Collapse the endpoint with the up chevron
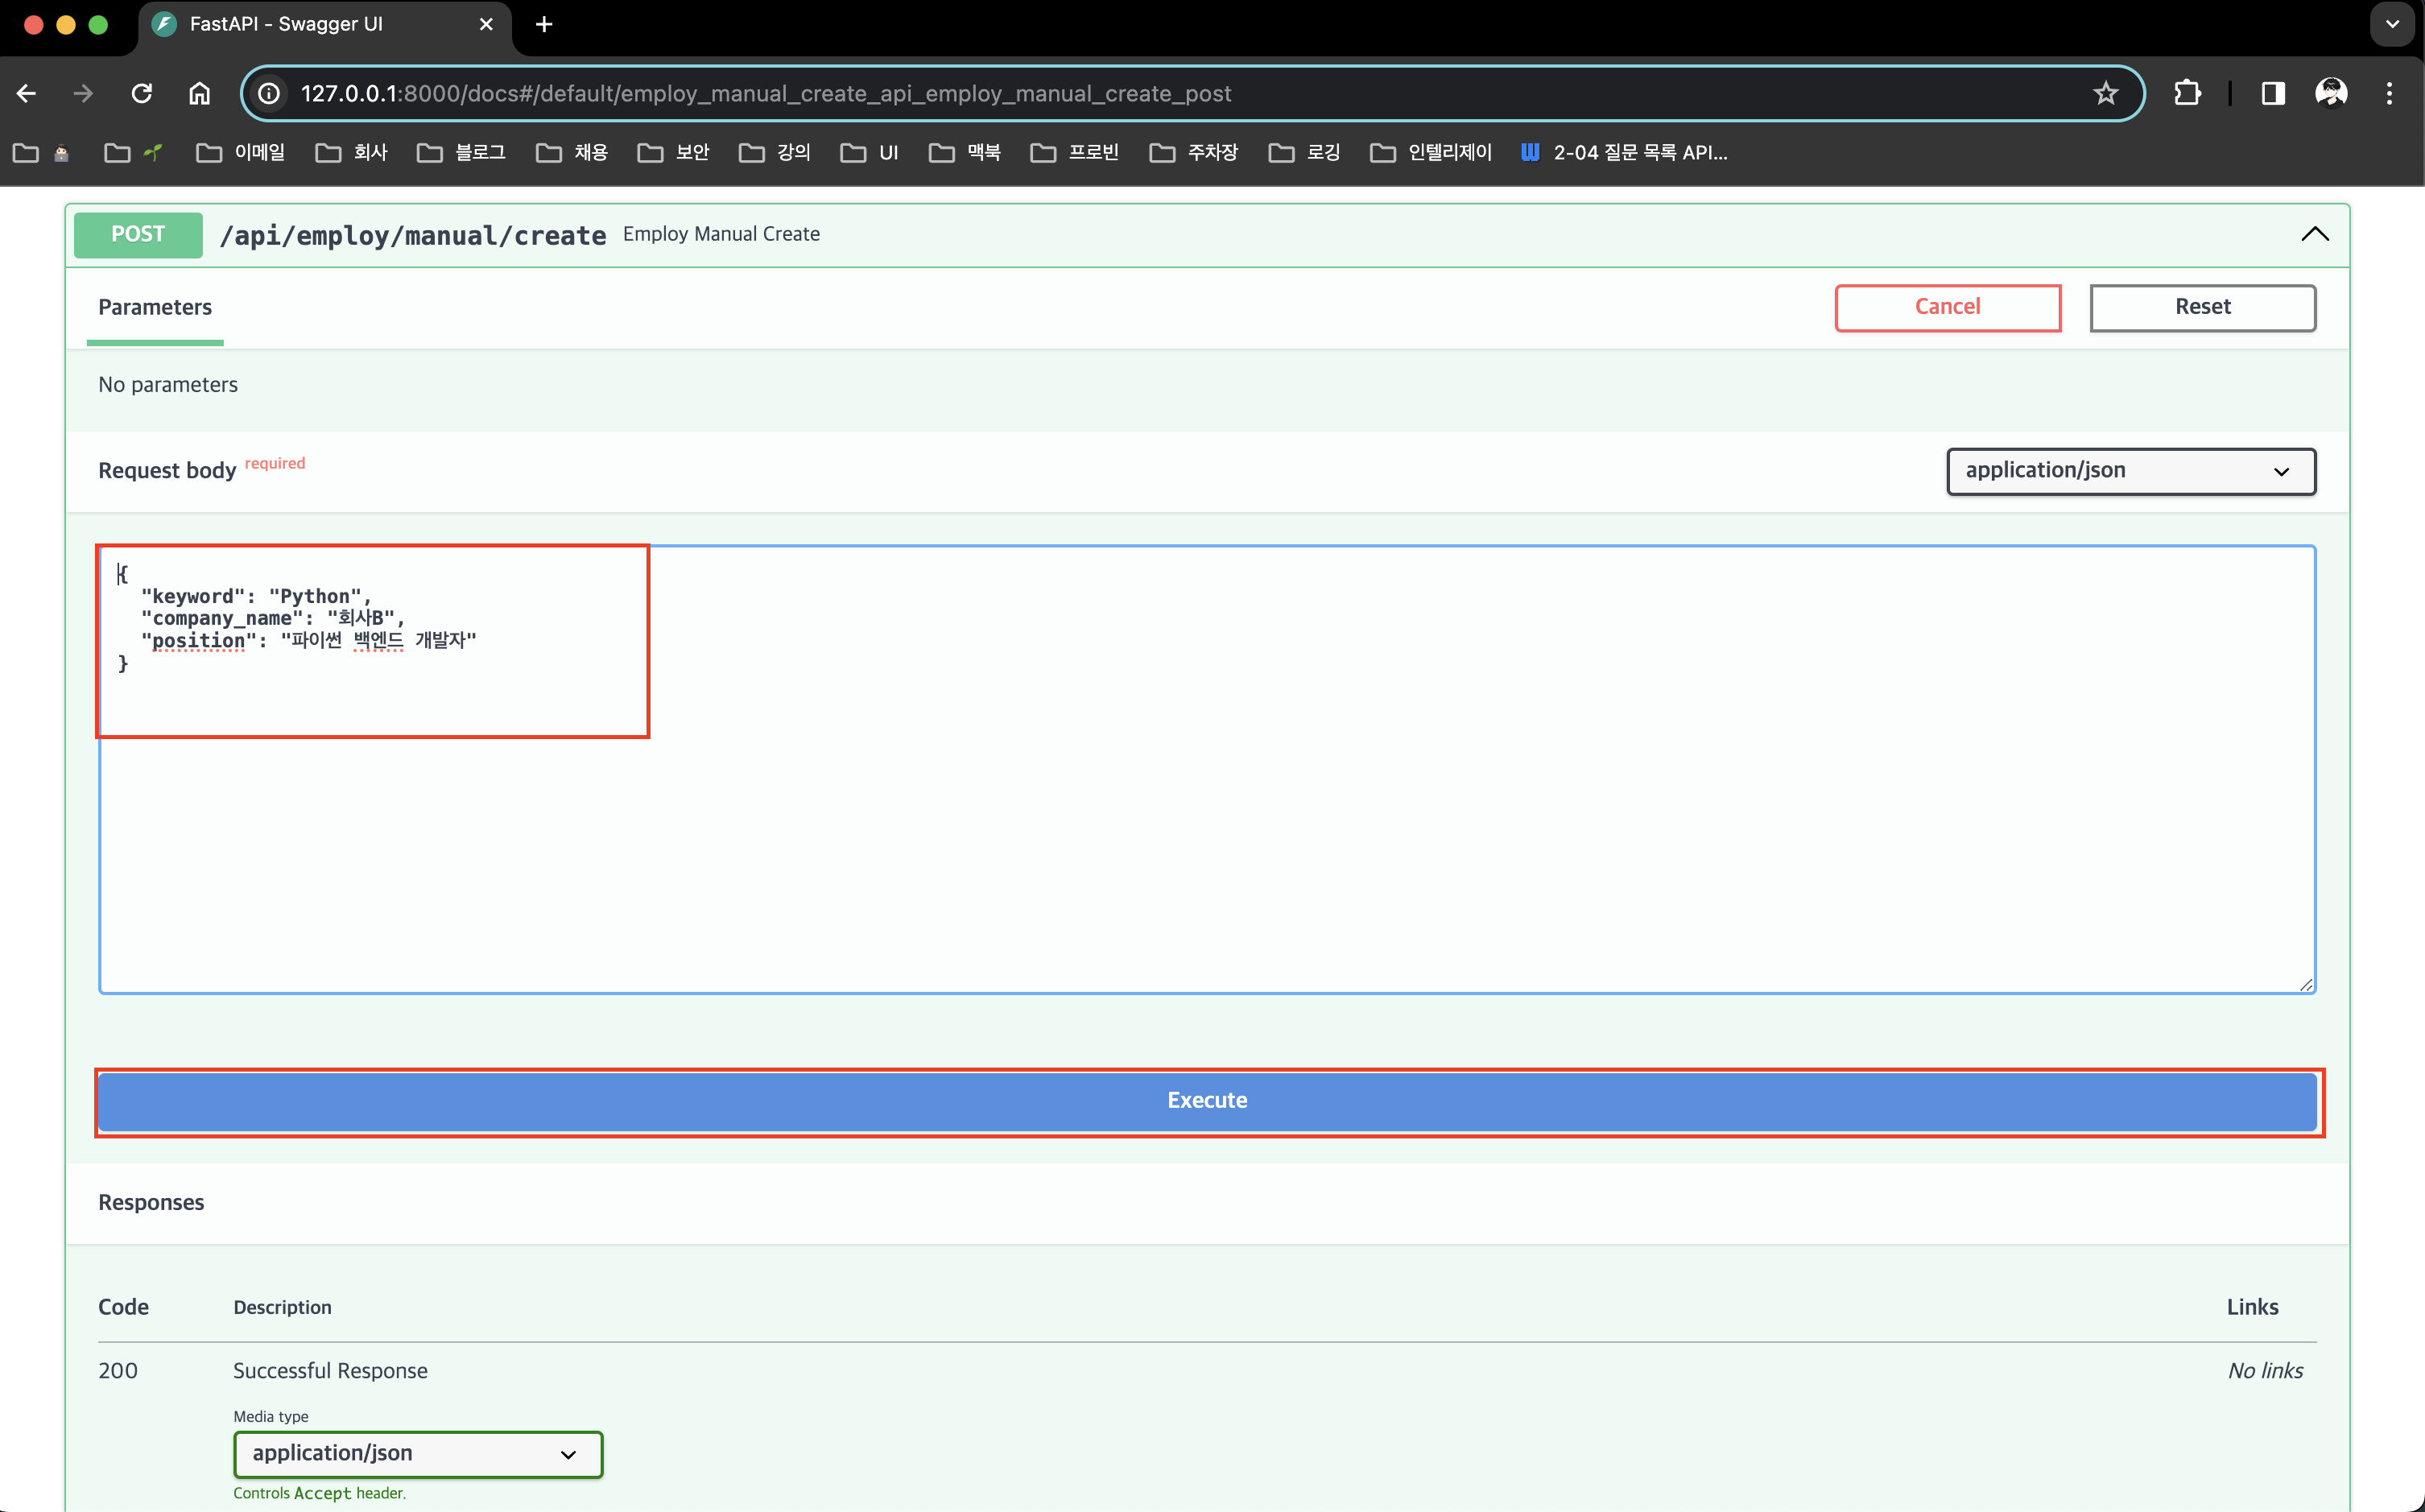The image size is (2425, 1512). coord(2315,234)
